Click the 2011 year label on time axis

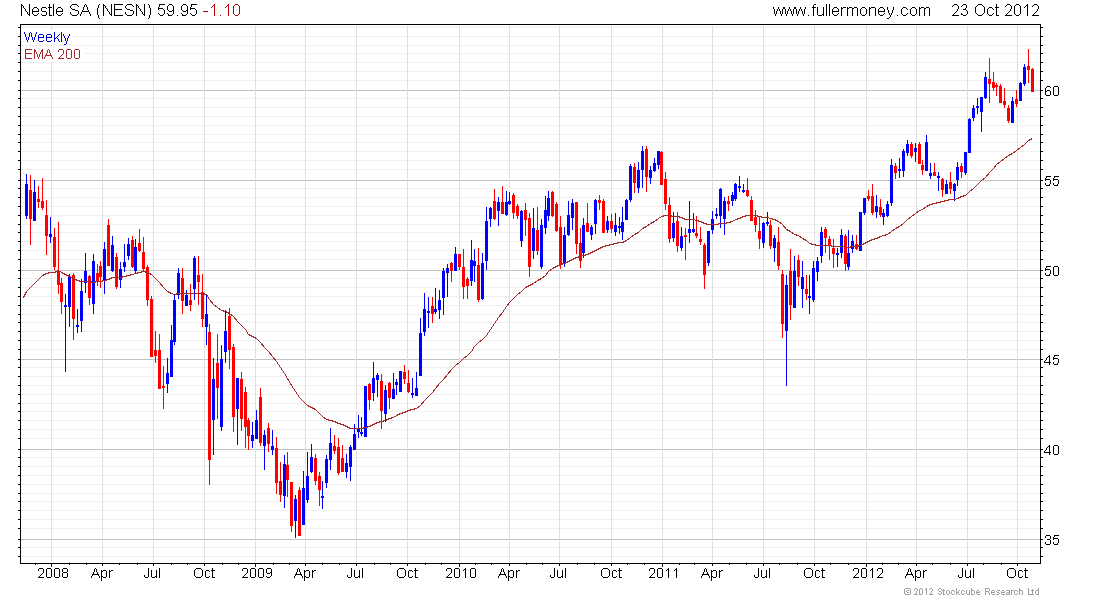[x=664, y=573]
